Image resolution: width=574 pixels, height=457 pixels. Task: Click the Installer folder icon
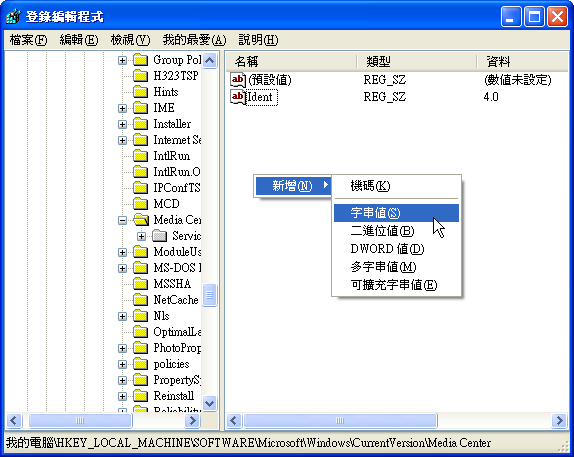141,124
